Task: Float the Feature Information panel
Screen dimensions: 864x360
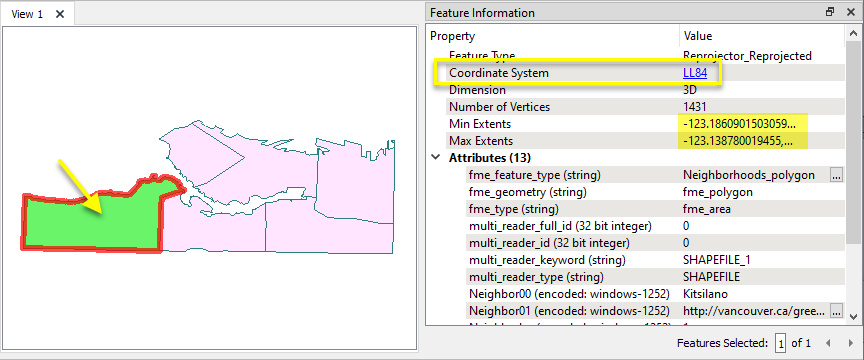Action: pos(830,12)
